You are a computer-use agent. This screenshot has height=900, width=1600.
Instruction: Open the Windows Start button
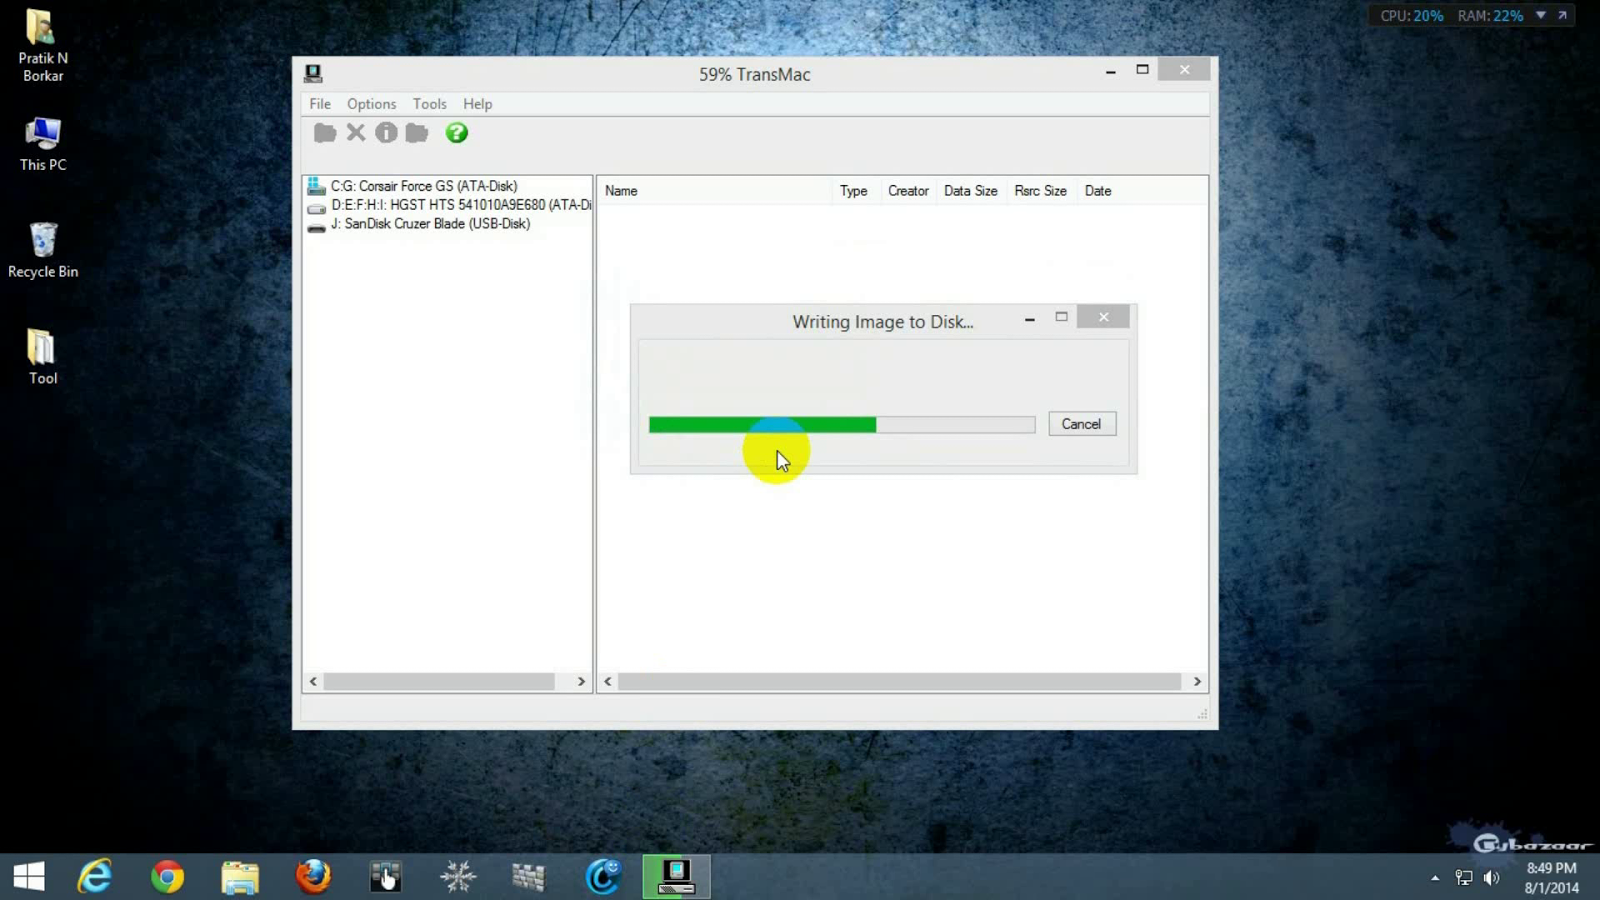coord(29,877)
